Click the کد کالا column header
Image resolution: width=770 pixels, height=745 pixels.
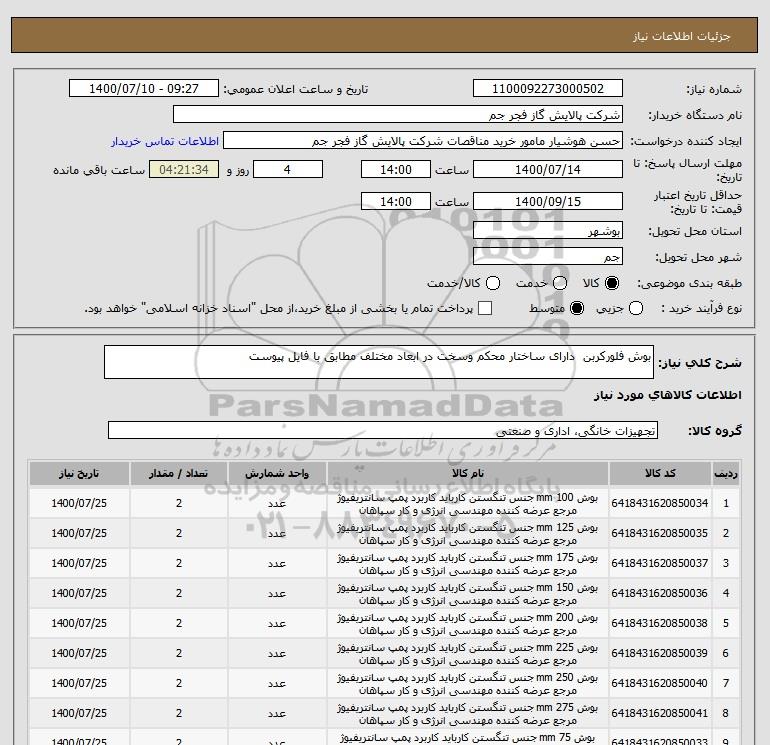click(660, 473)
